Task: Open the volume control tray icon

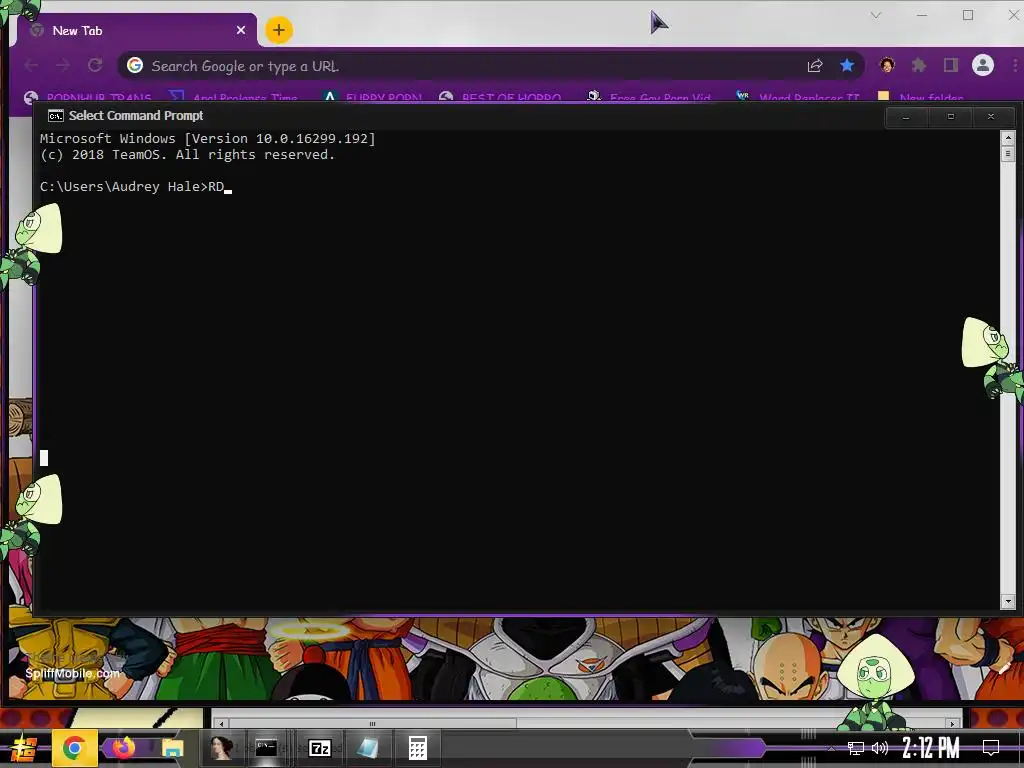Action: [880, 748]
